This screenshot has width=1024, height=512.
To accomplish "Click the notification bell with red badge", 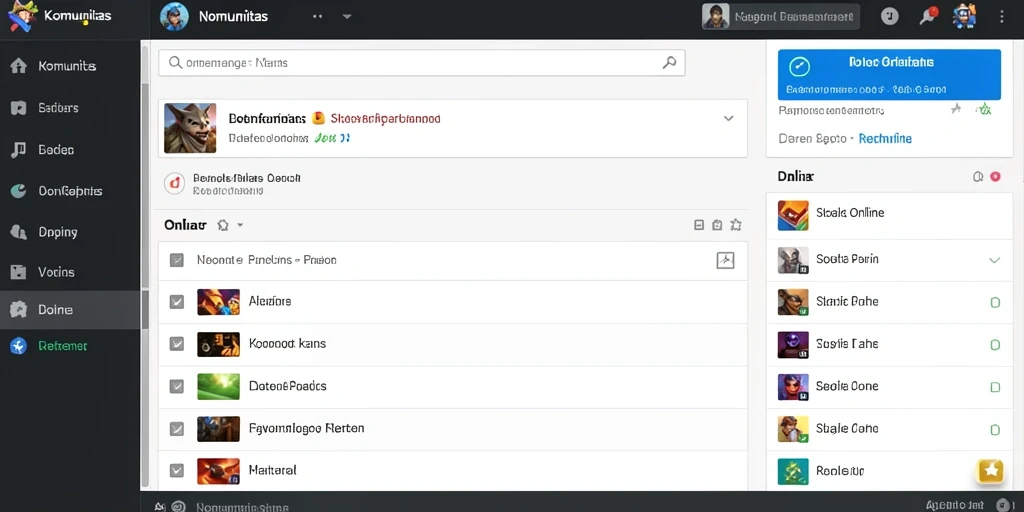I will pos(928,16).
